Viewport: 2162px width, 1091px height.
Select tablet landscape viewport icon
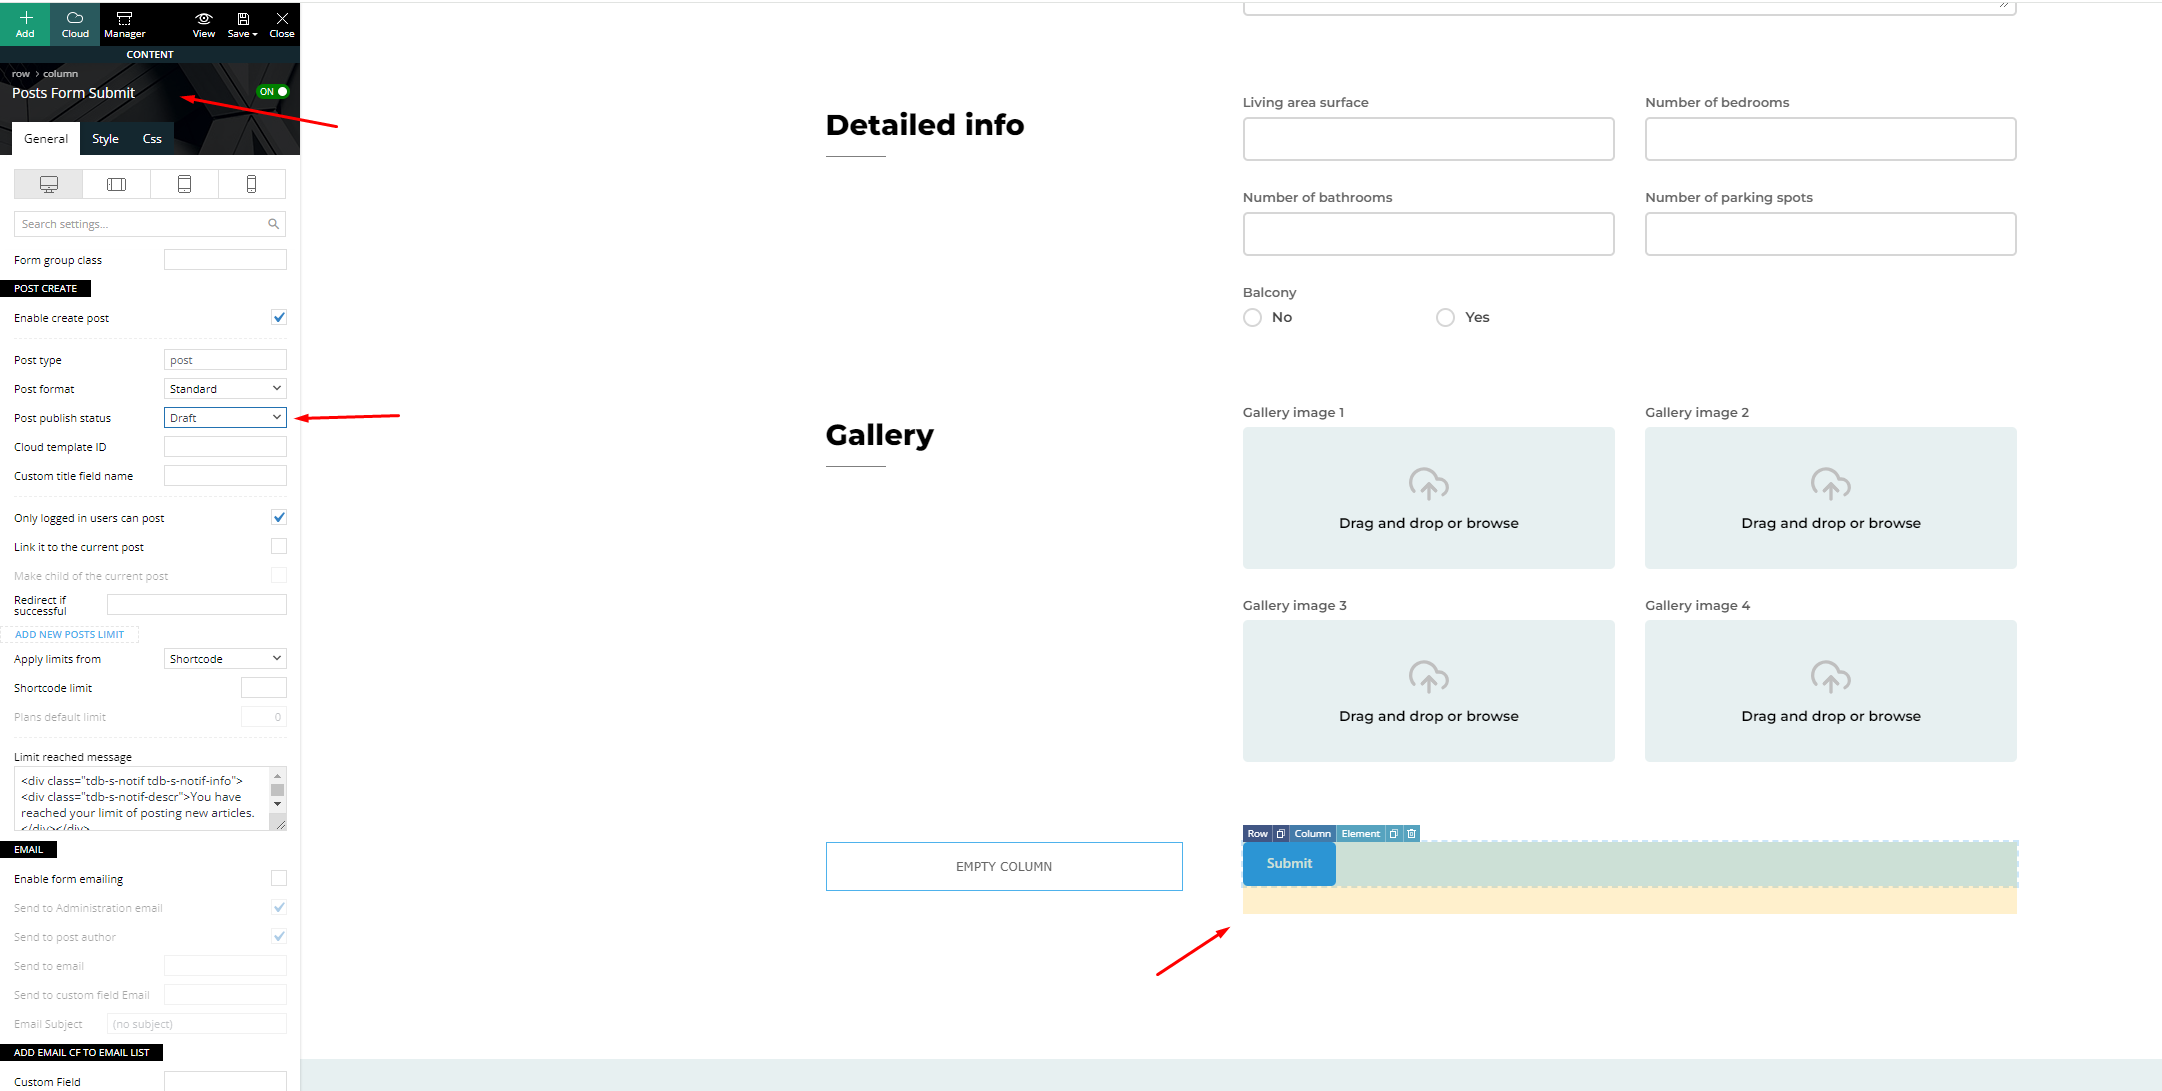[116, 184]
